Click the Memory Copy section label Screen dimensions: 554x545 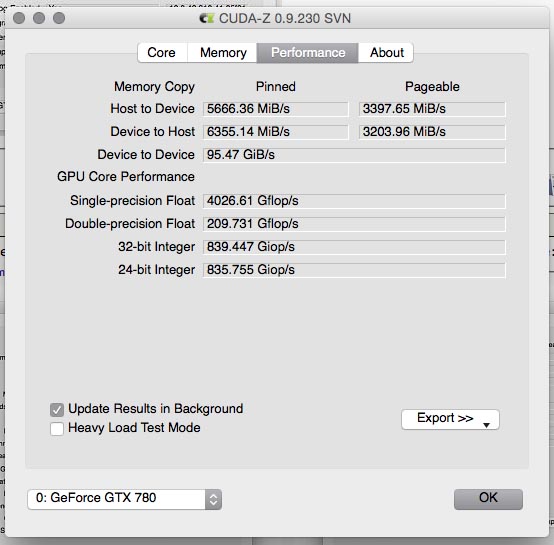[x=154, y=87]
